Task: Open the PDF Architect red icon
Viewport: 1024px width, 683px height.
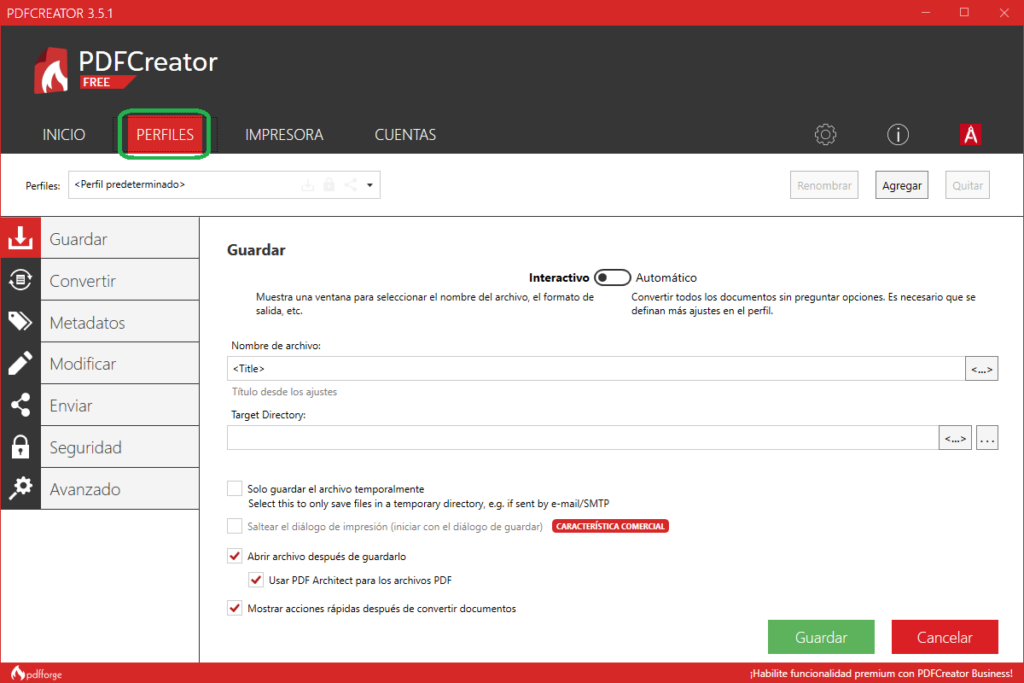Action: tap(969, 135)
